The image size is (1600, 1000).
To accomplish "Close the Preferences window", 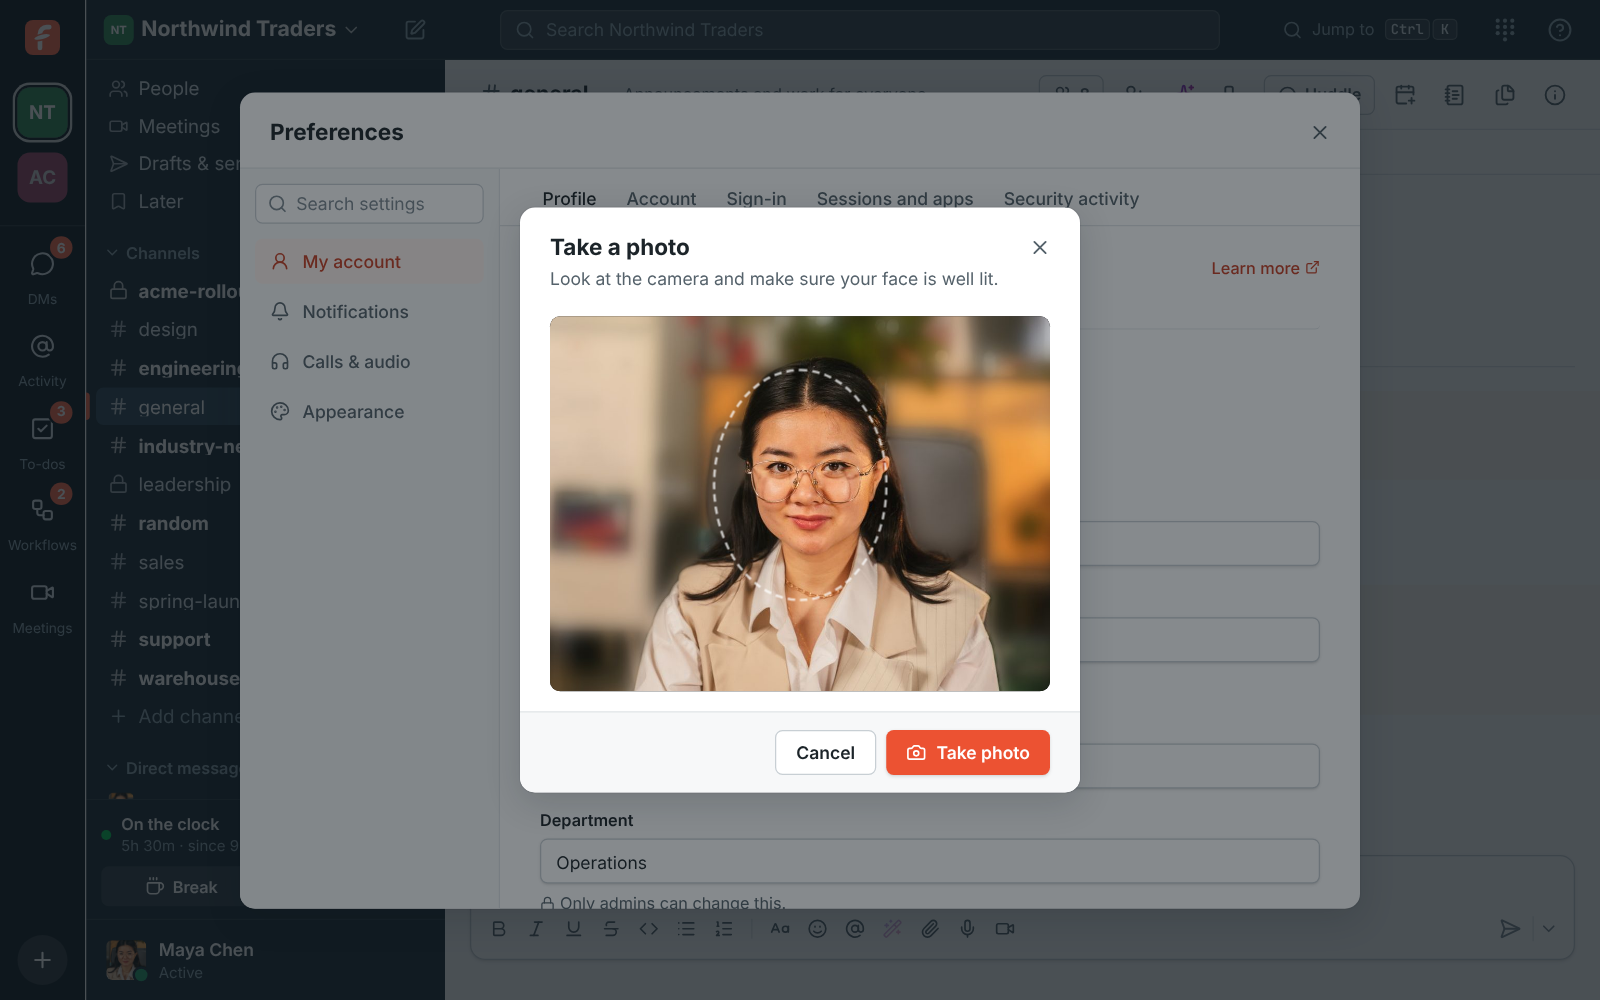I will point(1320,132).
